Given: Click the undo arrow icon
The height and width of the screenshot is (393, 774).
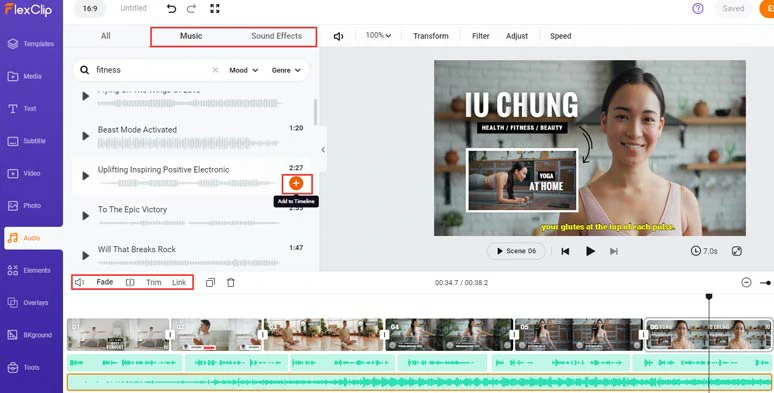Looking at the screenshot, I should (171, 9).
